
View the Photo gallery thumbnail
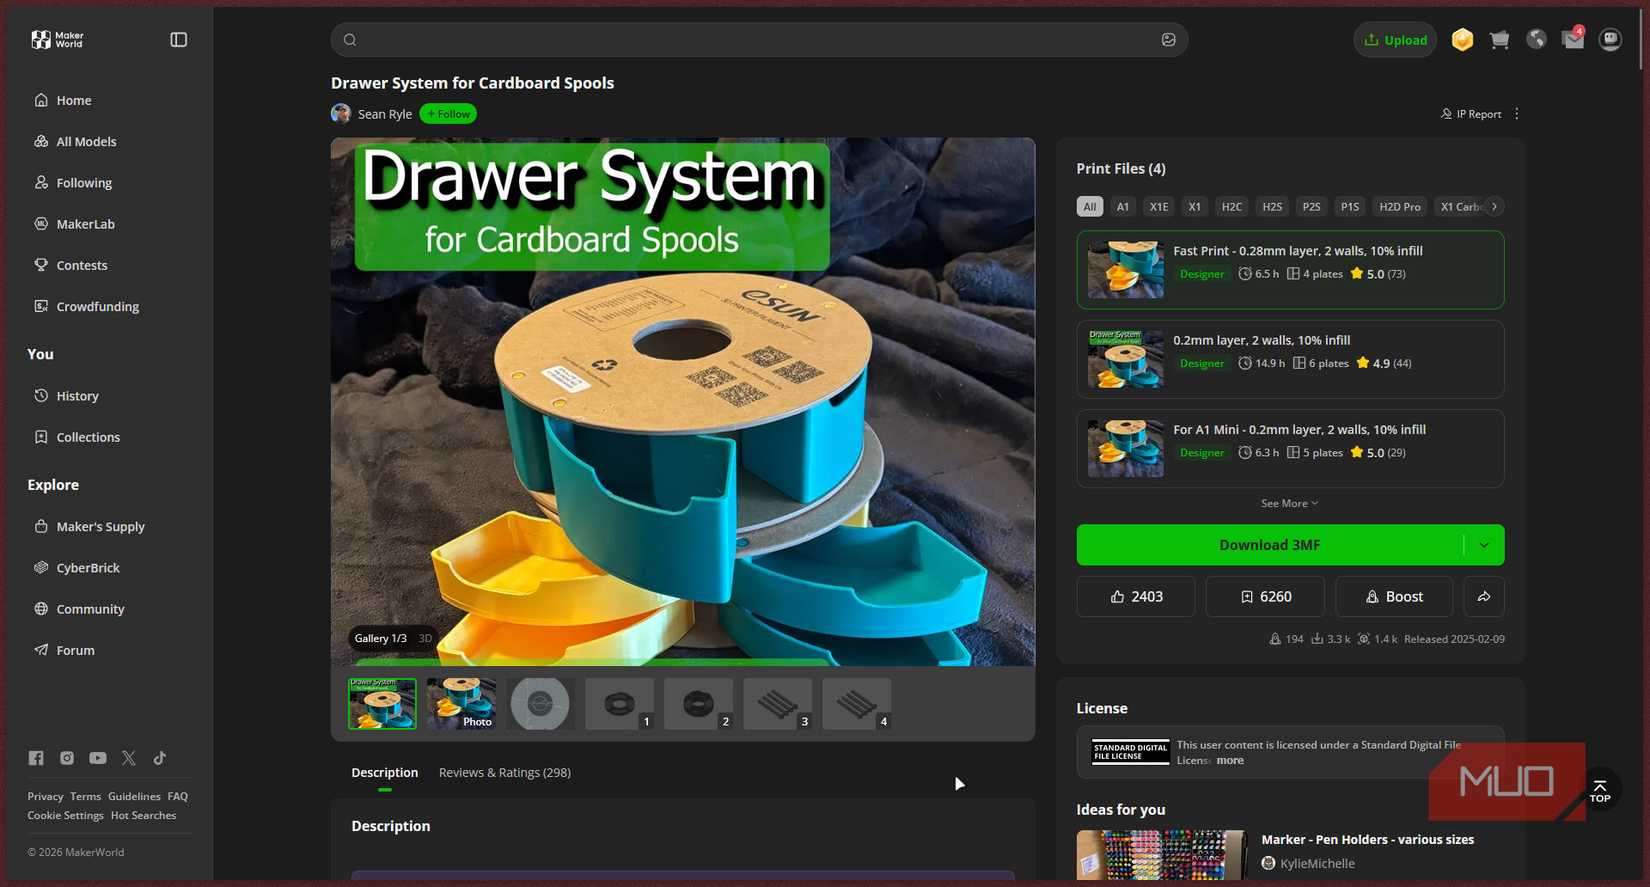click(461, 704)
